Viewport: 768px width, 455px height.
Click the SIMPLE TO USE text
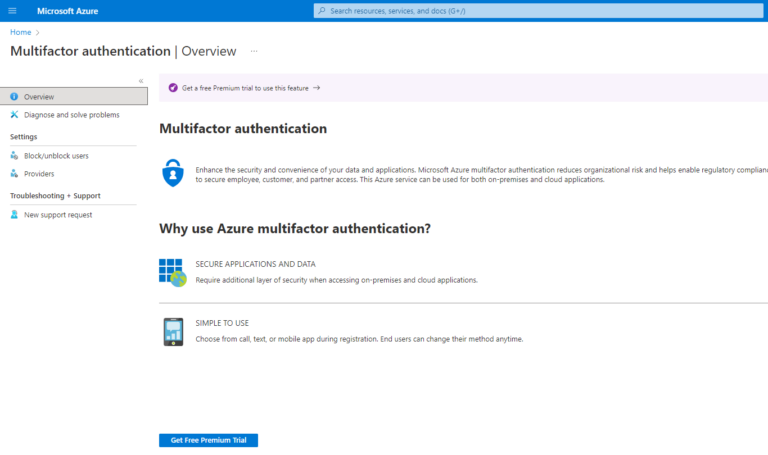click(x=222, y=323)
